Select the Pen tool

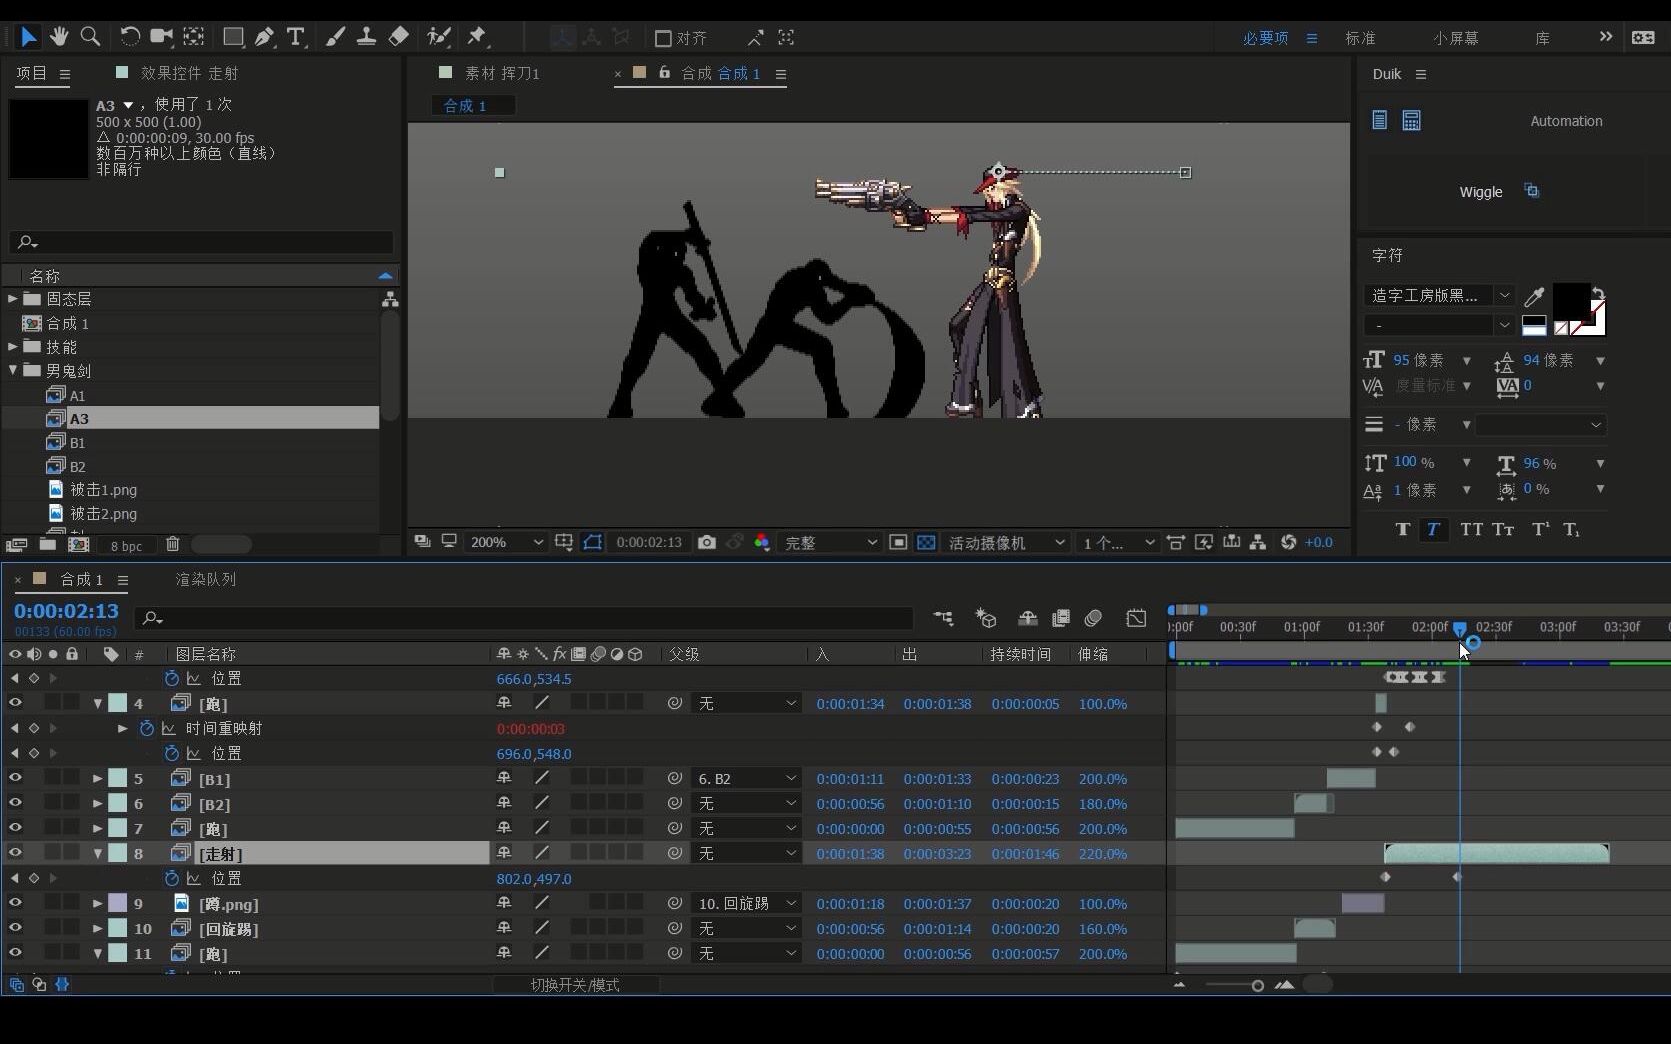(x=264, y=37)
